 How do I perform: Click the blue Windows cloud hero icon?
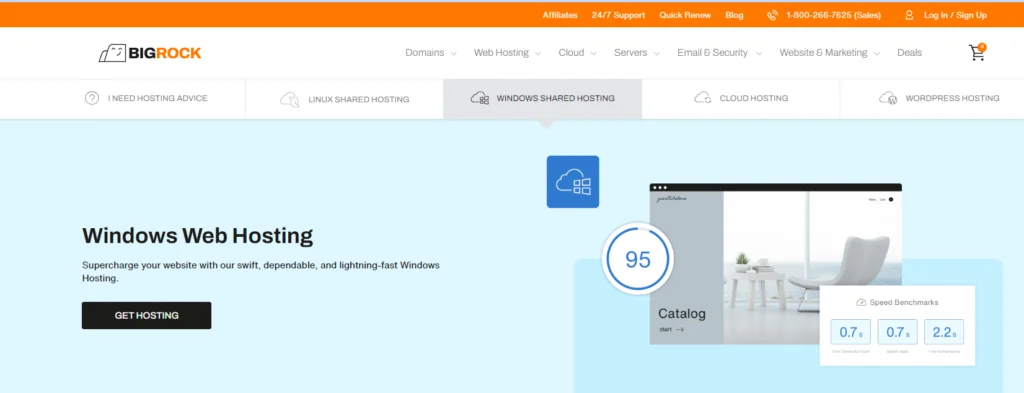coord(573,181)
